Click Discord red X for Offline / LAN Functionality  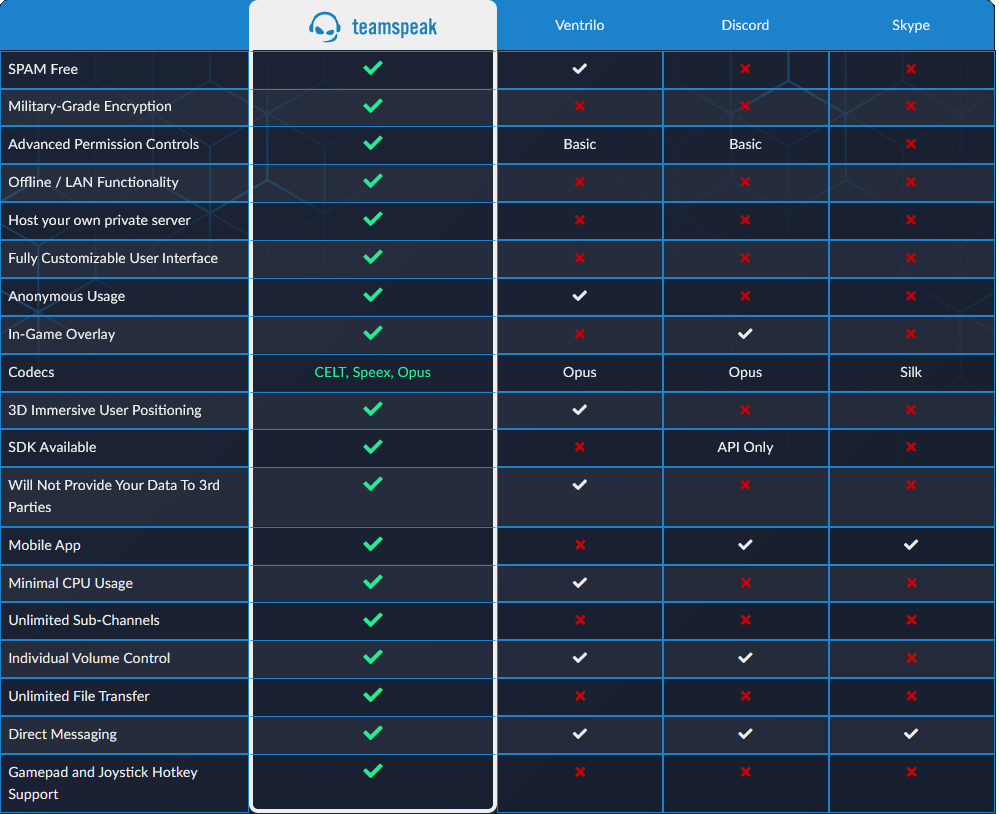point(745,182)
